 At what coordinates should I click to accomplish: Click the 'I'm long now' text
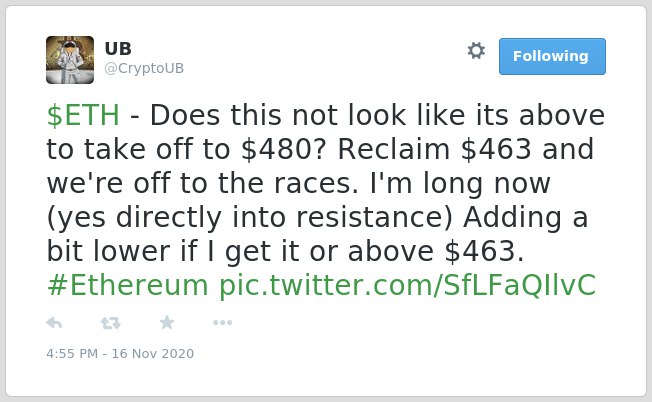point(460,183)
